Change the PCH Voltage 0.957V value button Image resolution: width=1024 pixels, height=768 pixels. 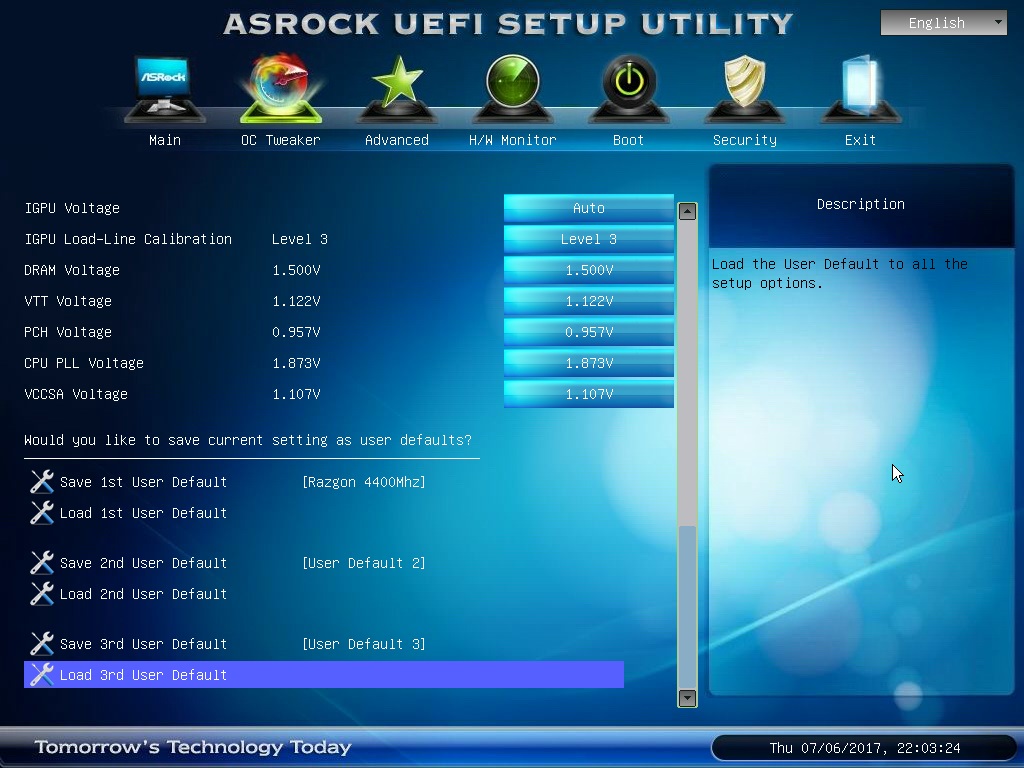[588, 332]
